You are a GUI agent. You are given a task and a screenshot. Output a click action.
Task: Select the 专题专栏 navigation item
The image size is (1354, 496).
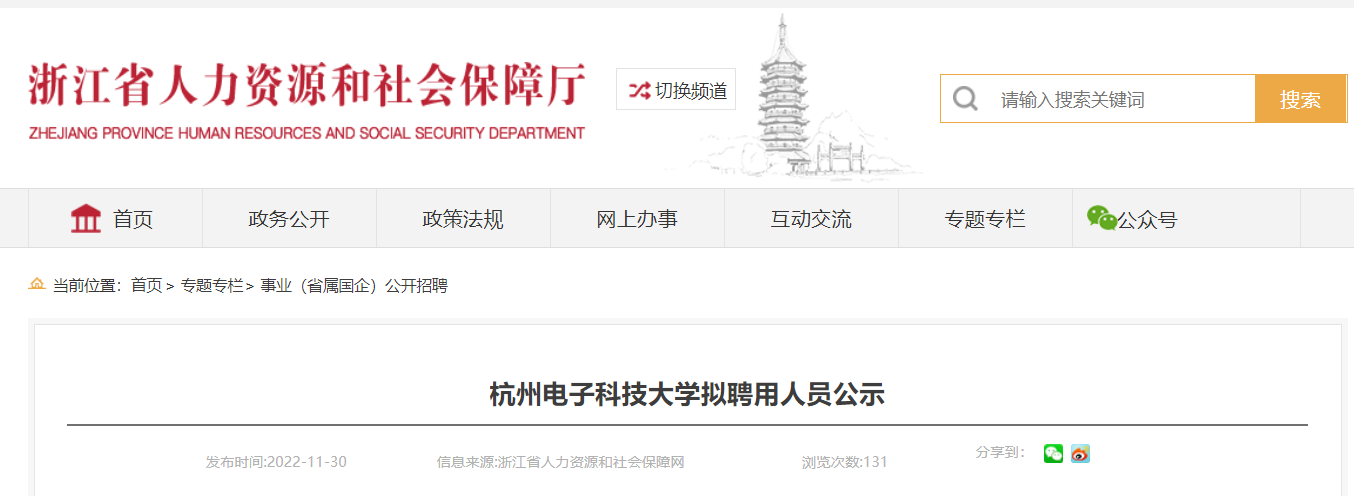pyautogui.click(x=985, y=219)
